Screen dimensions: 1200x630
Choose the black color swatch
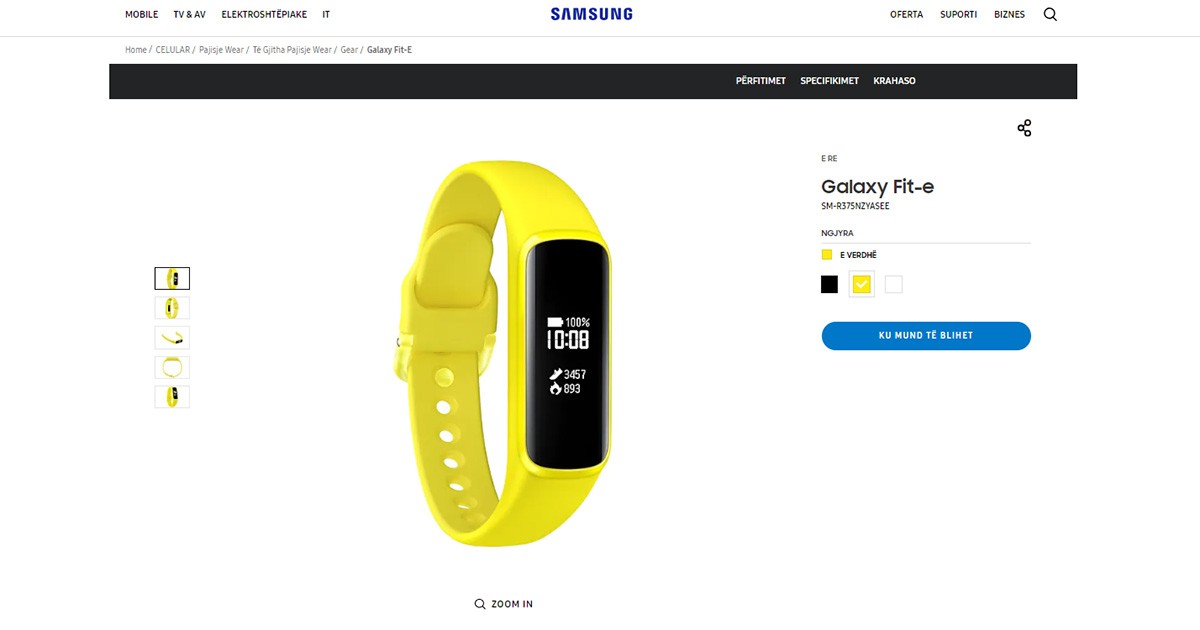829,285
